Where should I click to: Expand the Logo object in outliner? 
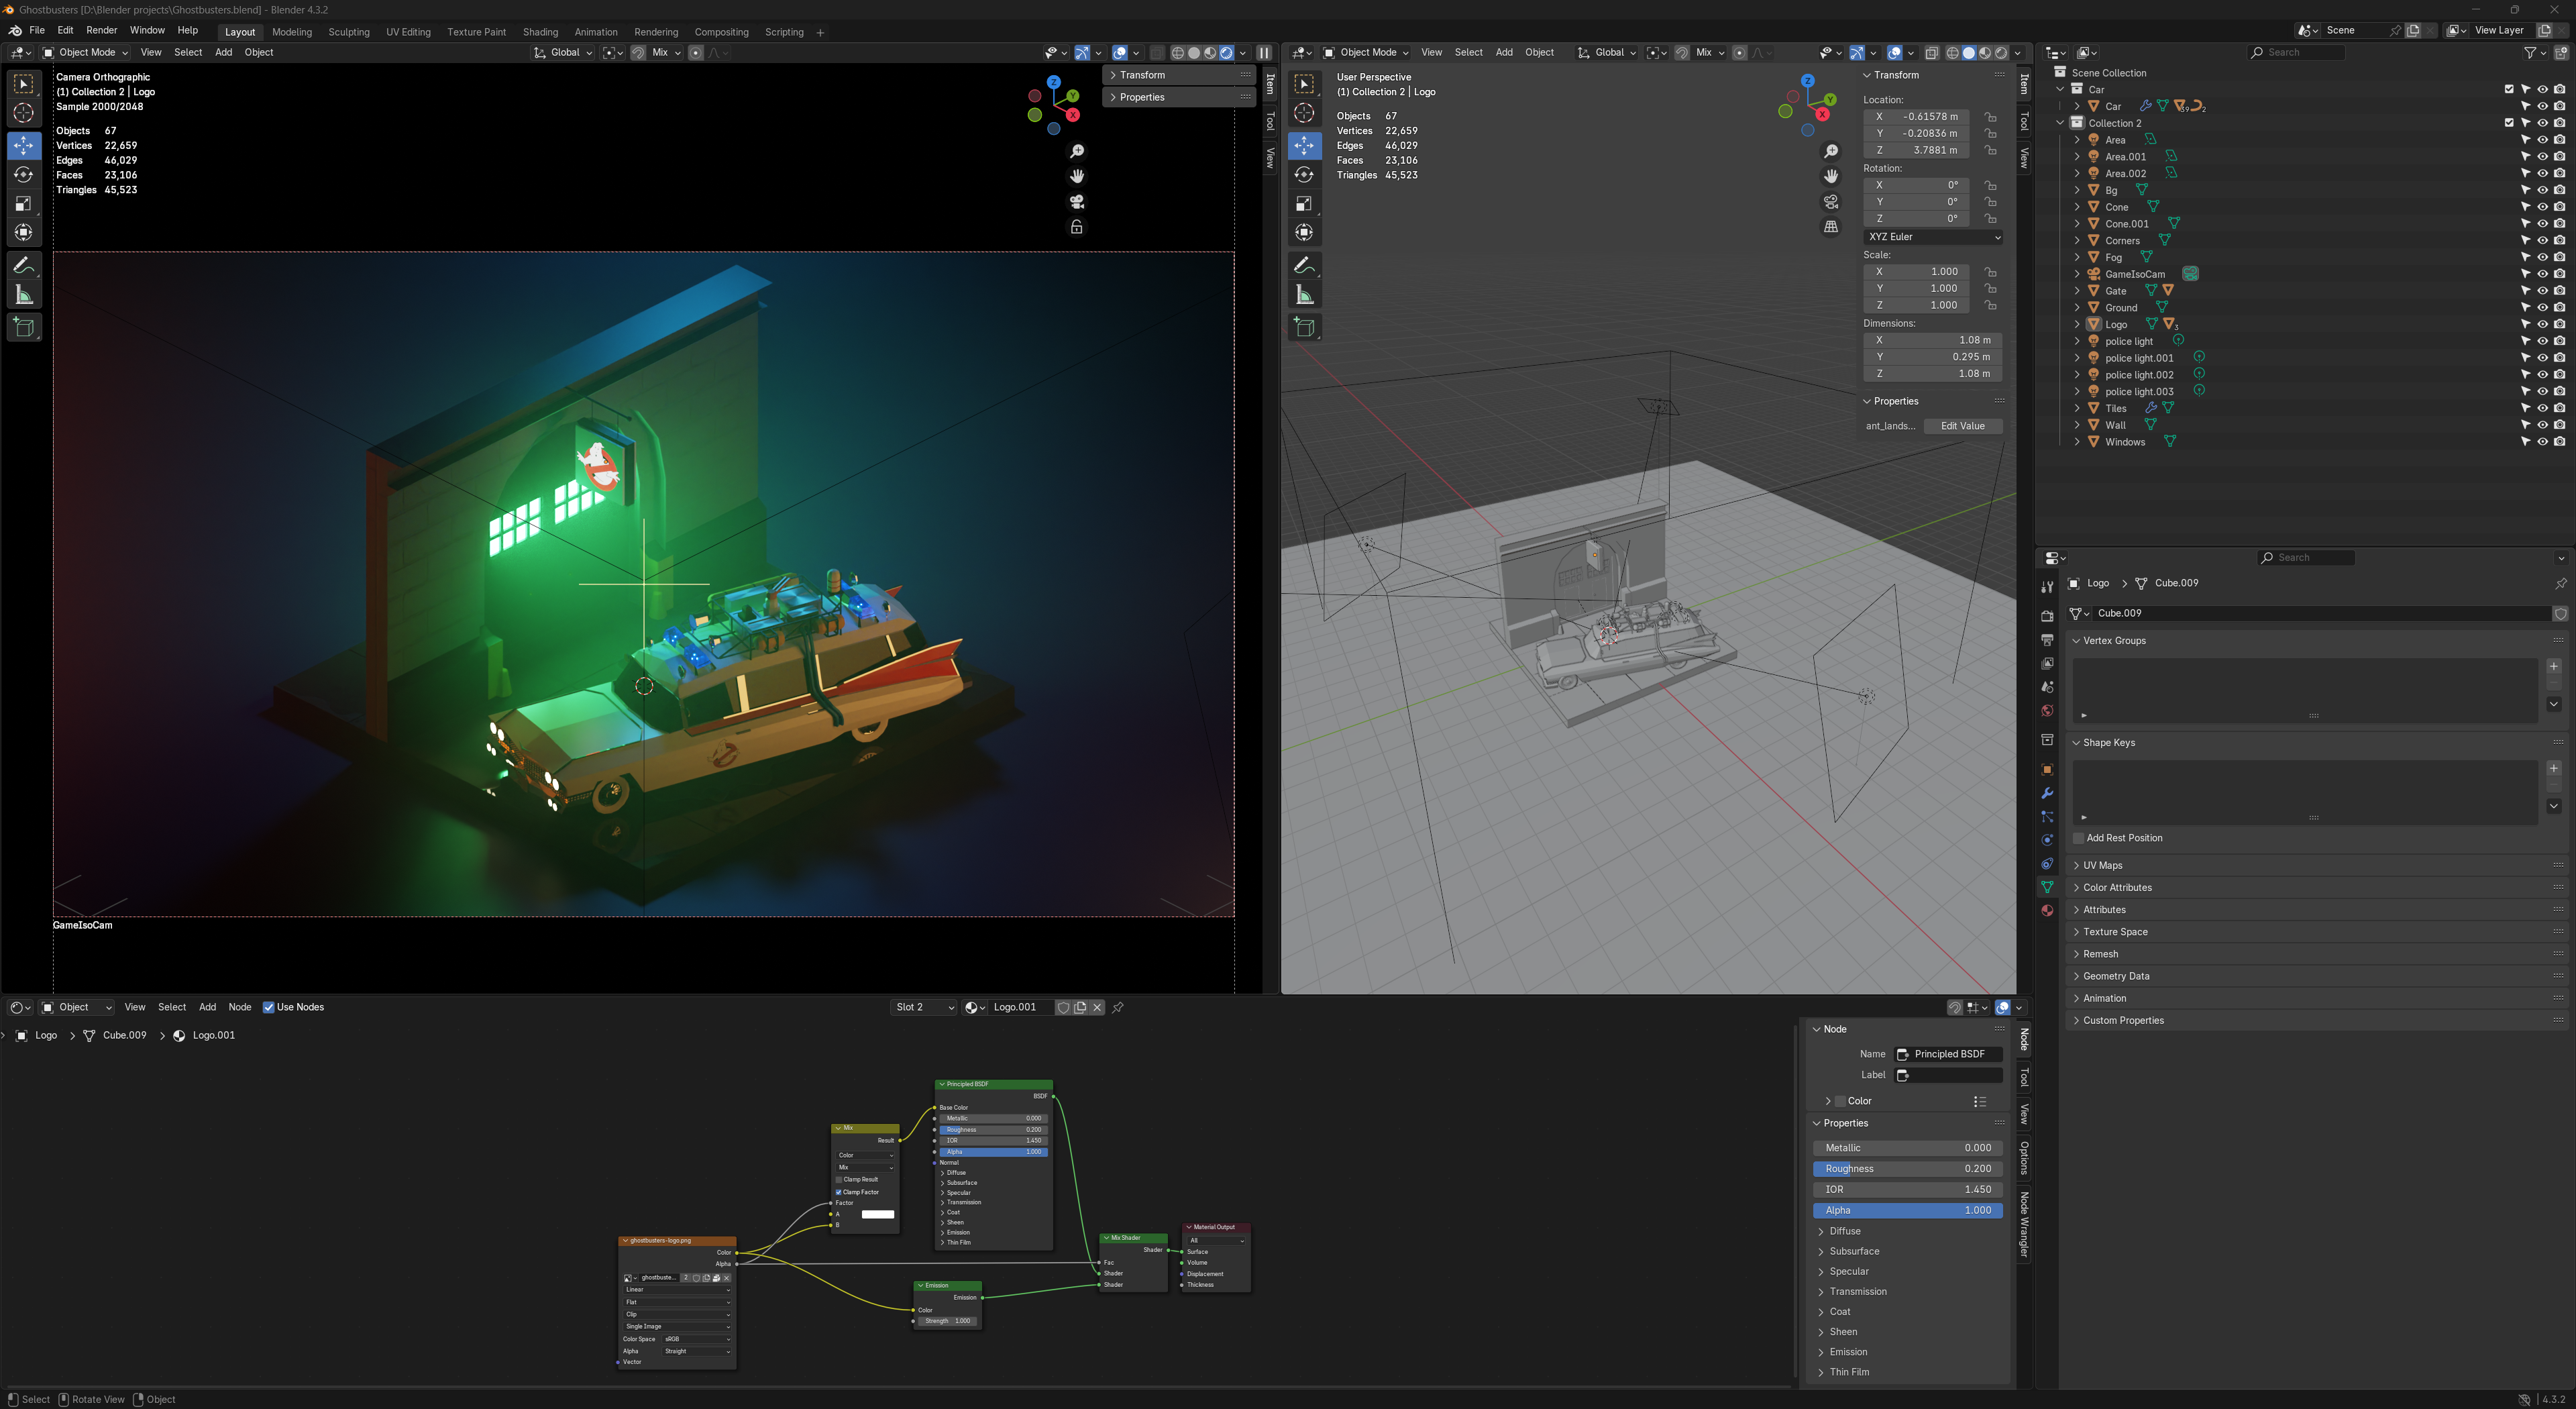pyautogui.click(x=2077, y=325)
